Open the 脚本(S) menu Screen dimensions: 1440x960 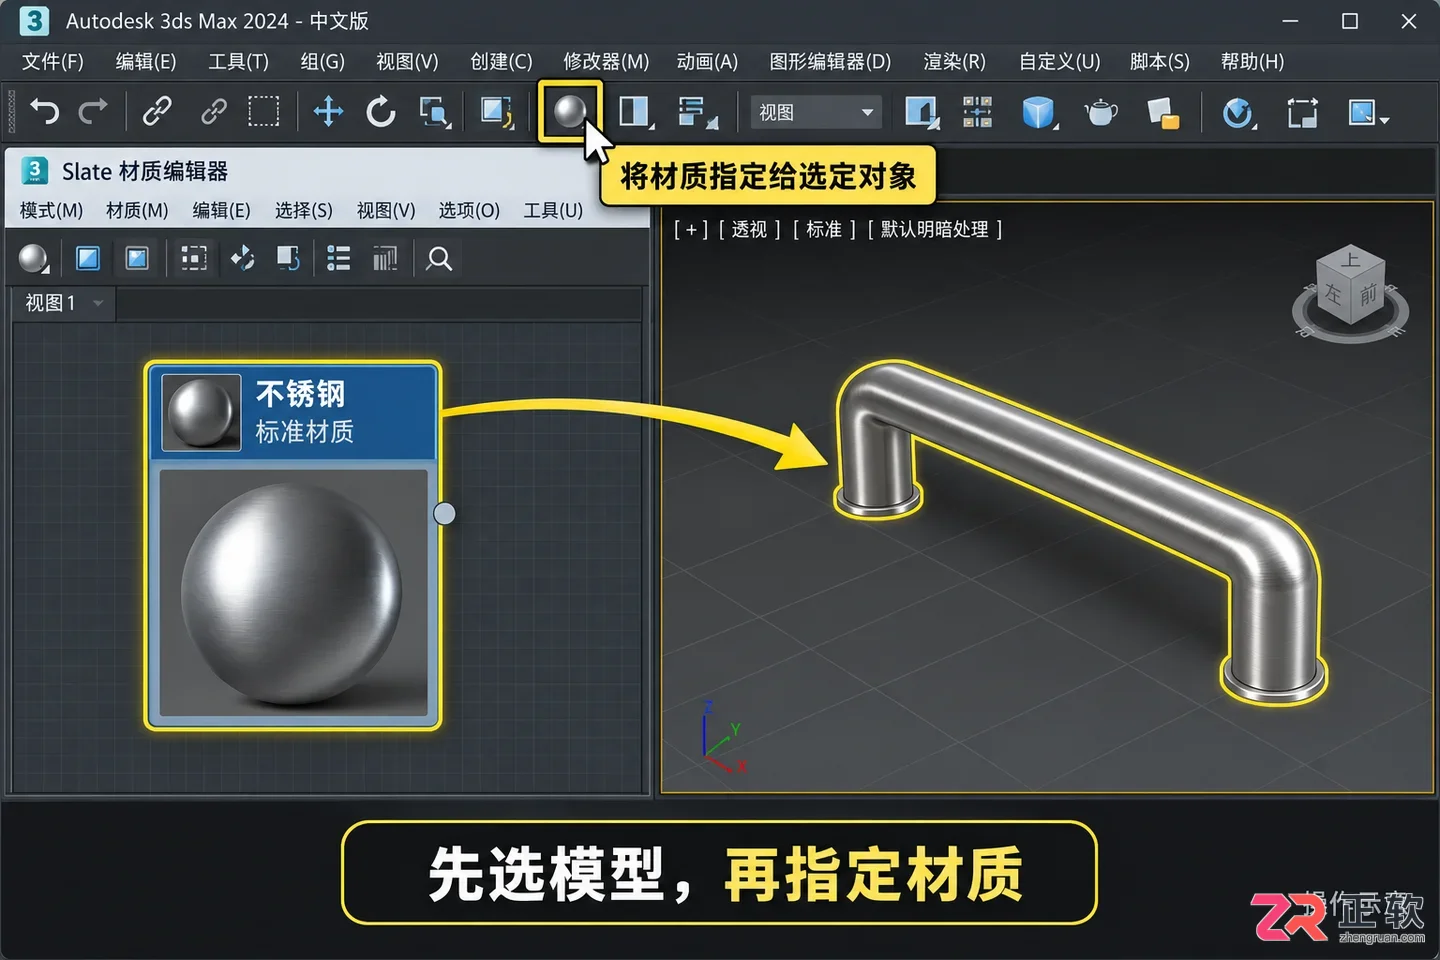tap(1159, 62)
